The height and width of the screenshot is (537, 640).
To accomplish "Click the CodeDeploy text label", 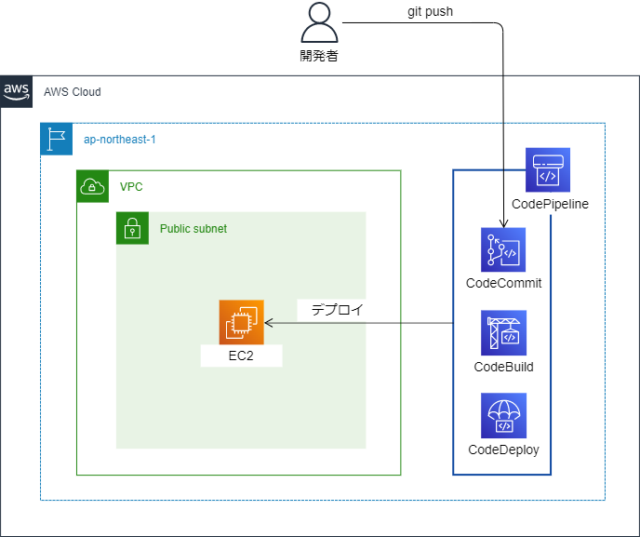I will pyautogui.click(x=503, y=450).
